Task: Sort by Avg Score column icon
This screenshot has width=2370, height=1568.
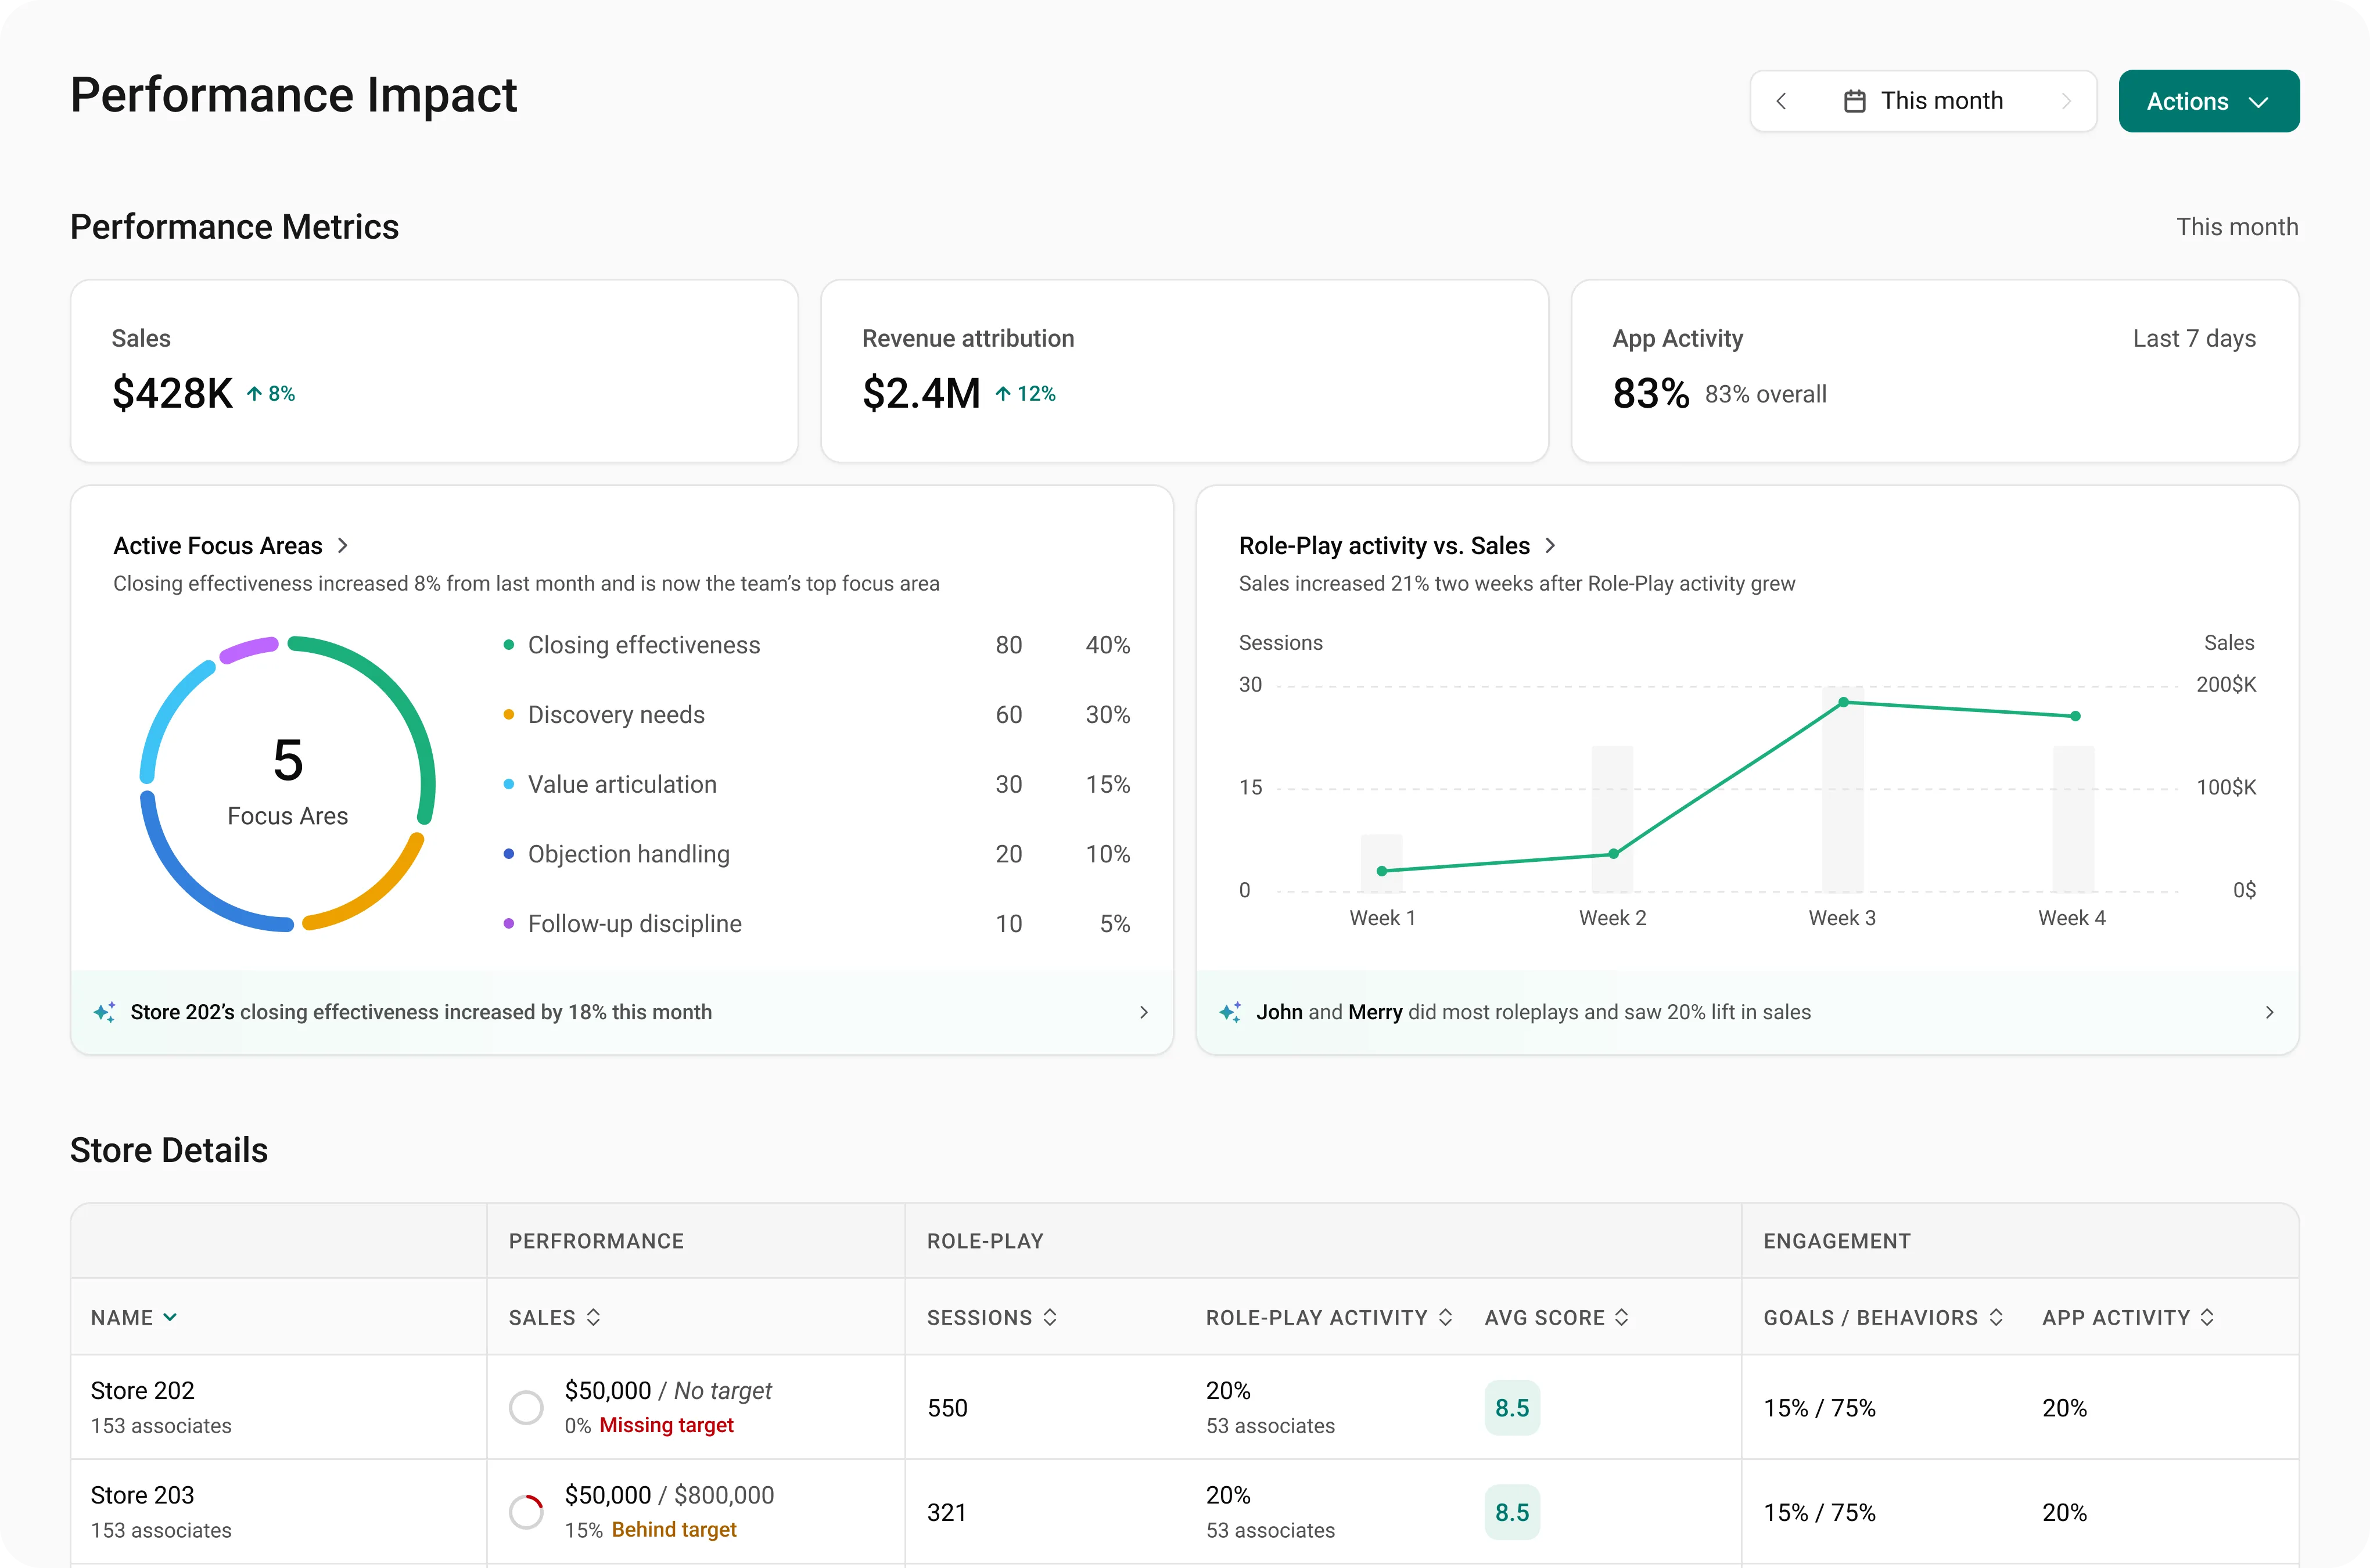Action: tap(1621, 1317)
